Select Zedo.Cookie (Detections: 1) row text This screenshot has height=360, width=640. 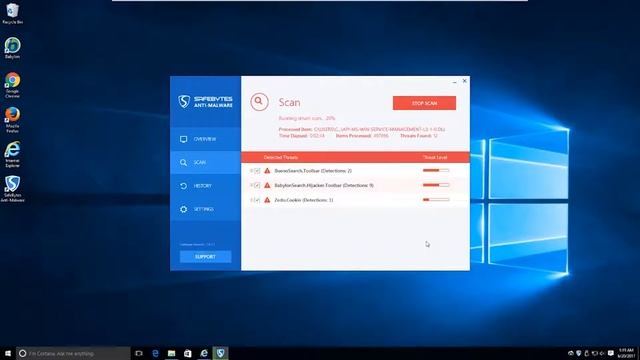point(304,200)
